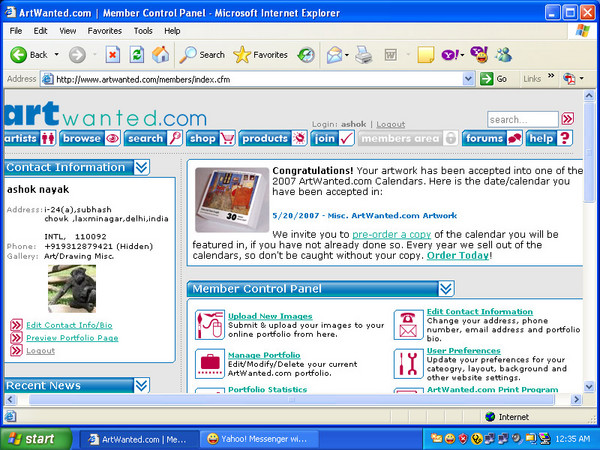
Task: Click the arrow icon beside Edit Contact Info/Bio
Action: tap(16, 325)
